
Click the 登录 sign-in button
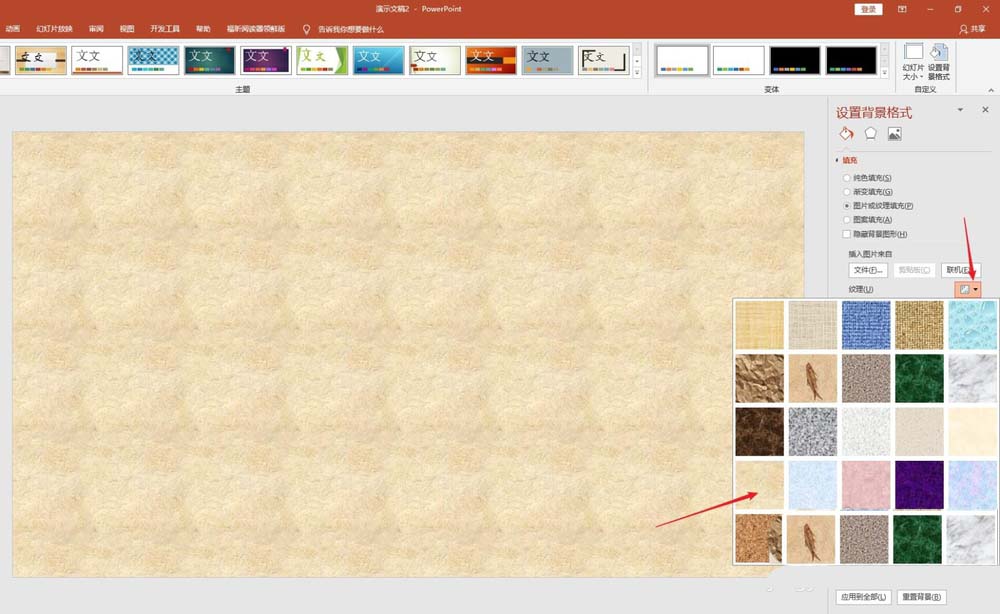pyautogui.click(x=868, y=9)
